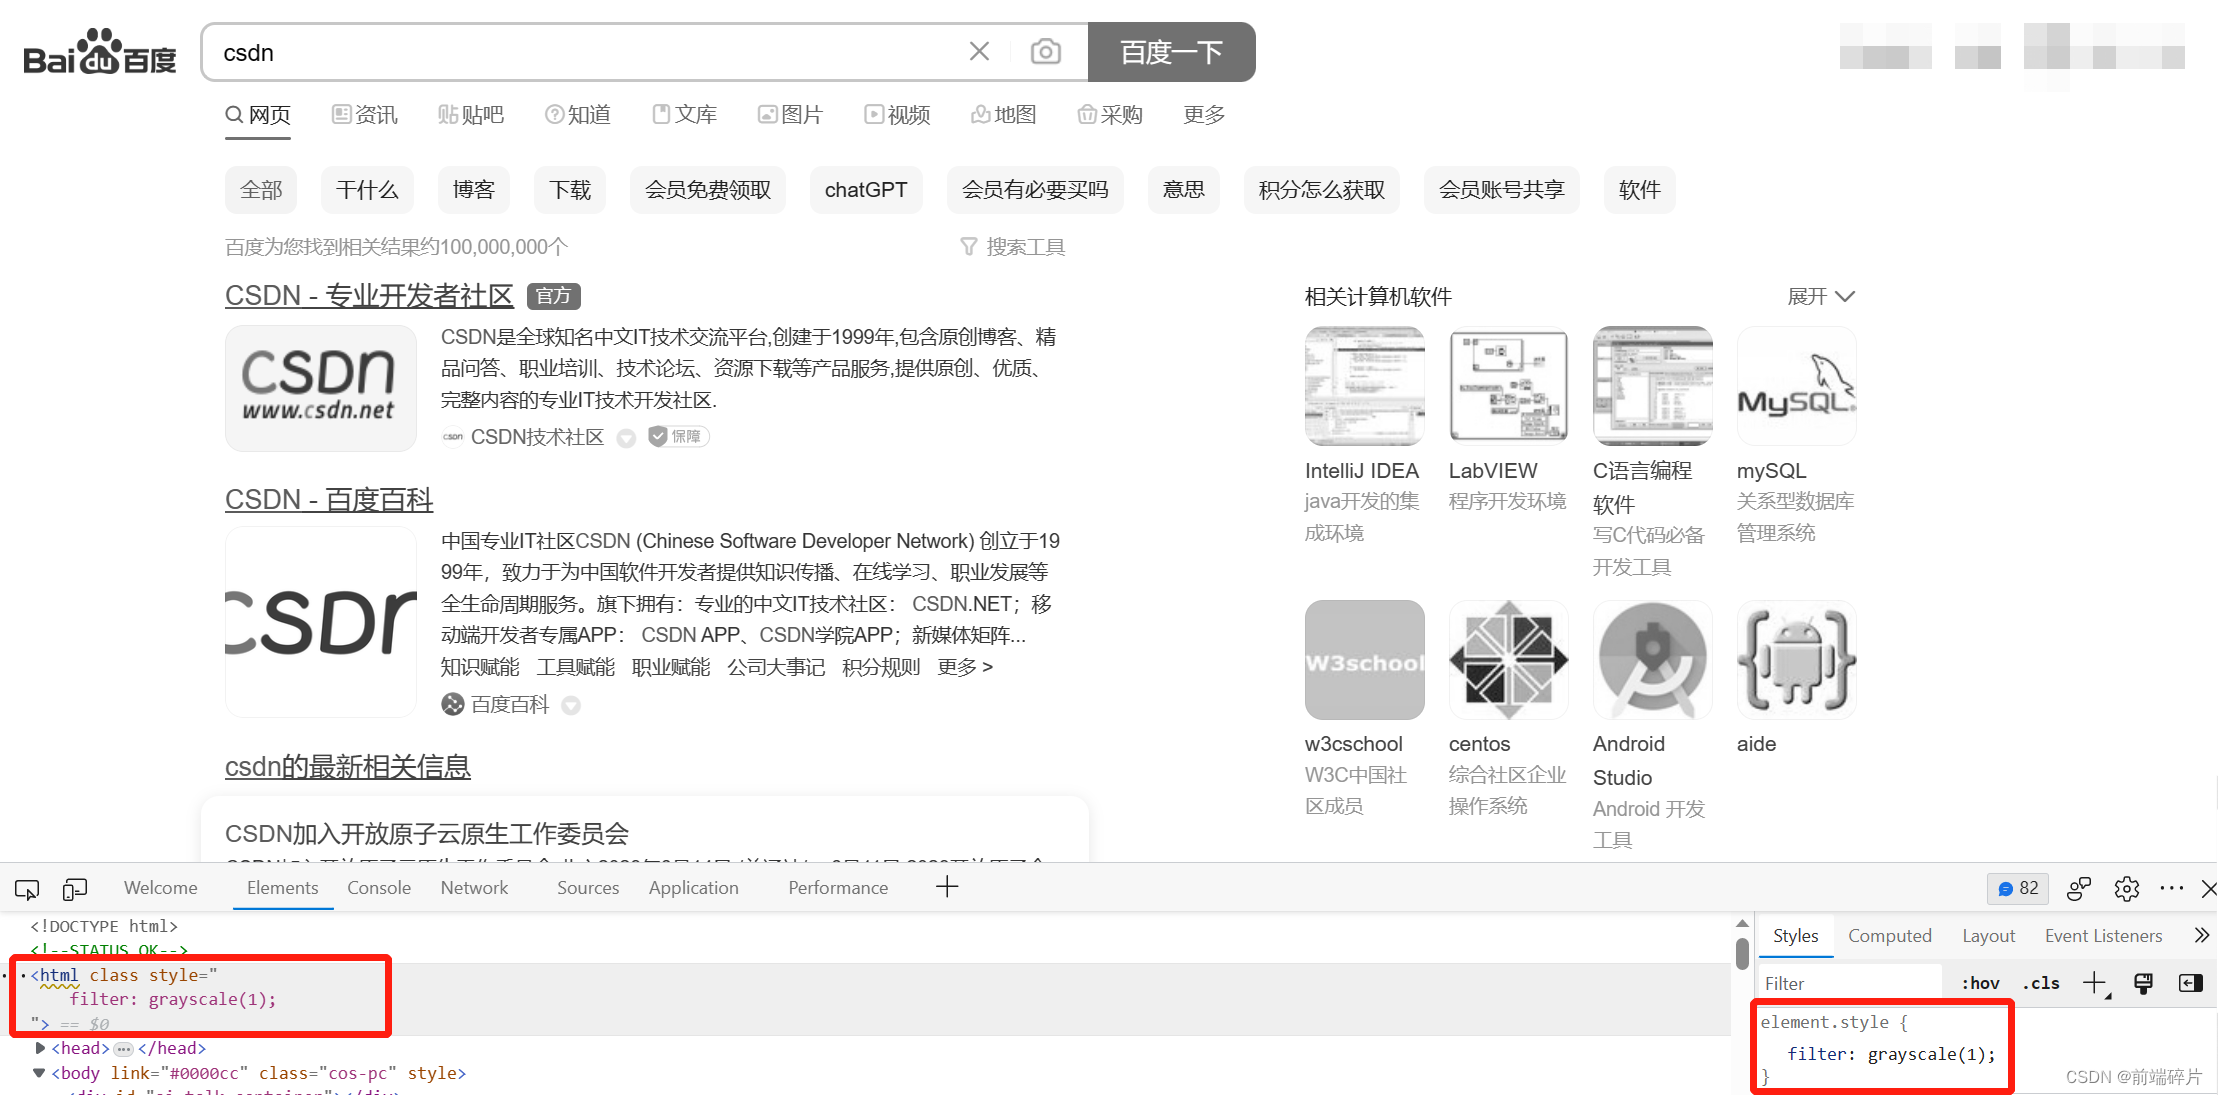Open CSDN - 专业开发者社区 result link

pos(369,296)
